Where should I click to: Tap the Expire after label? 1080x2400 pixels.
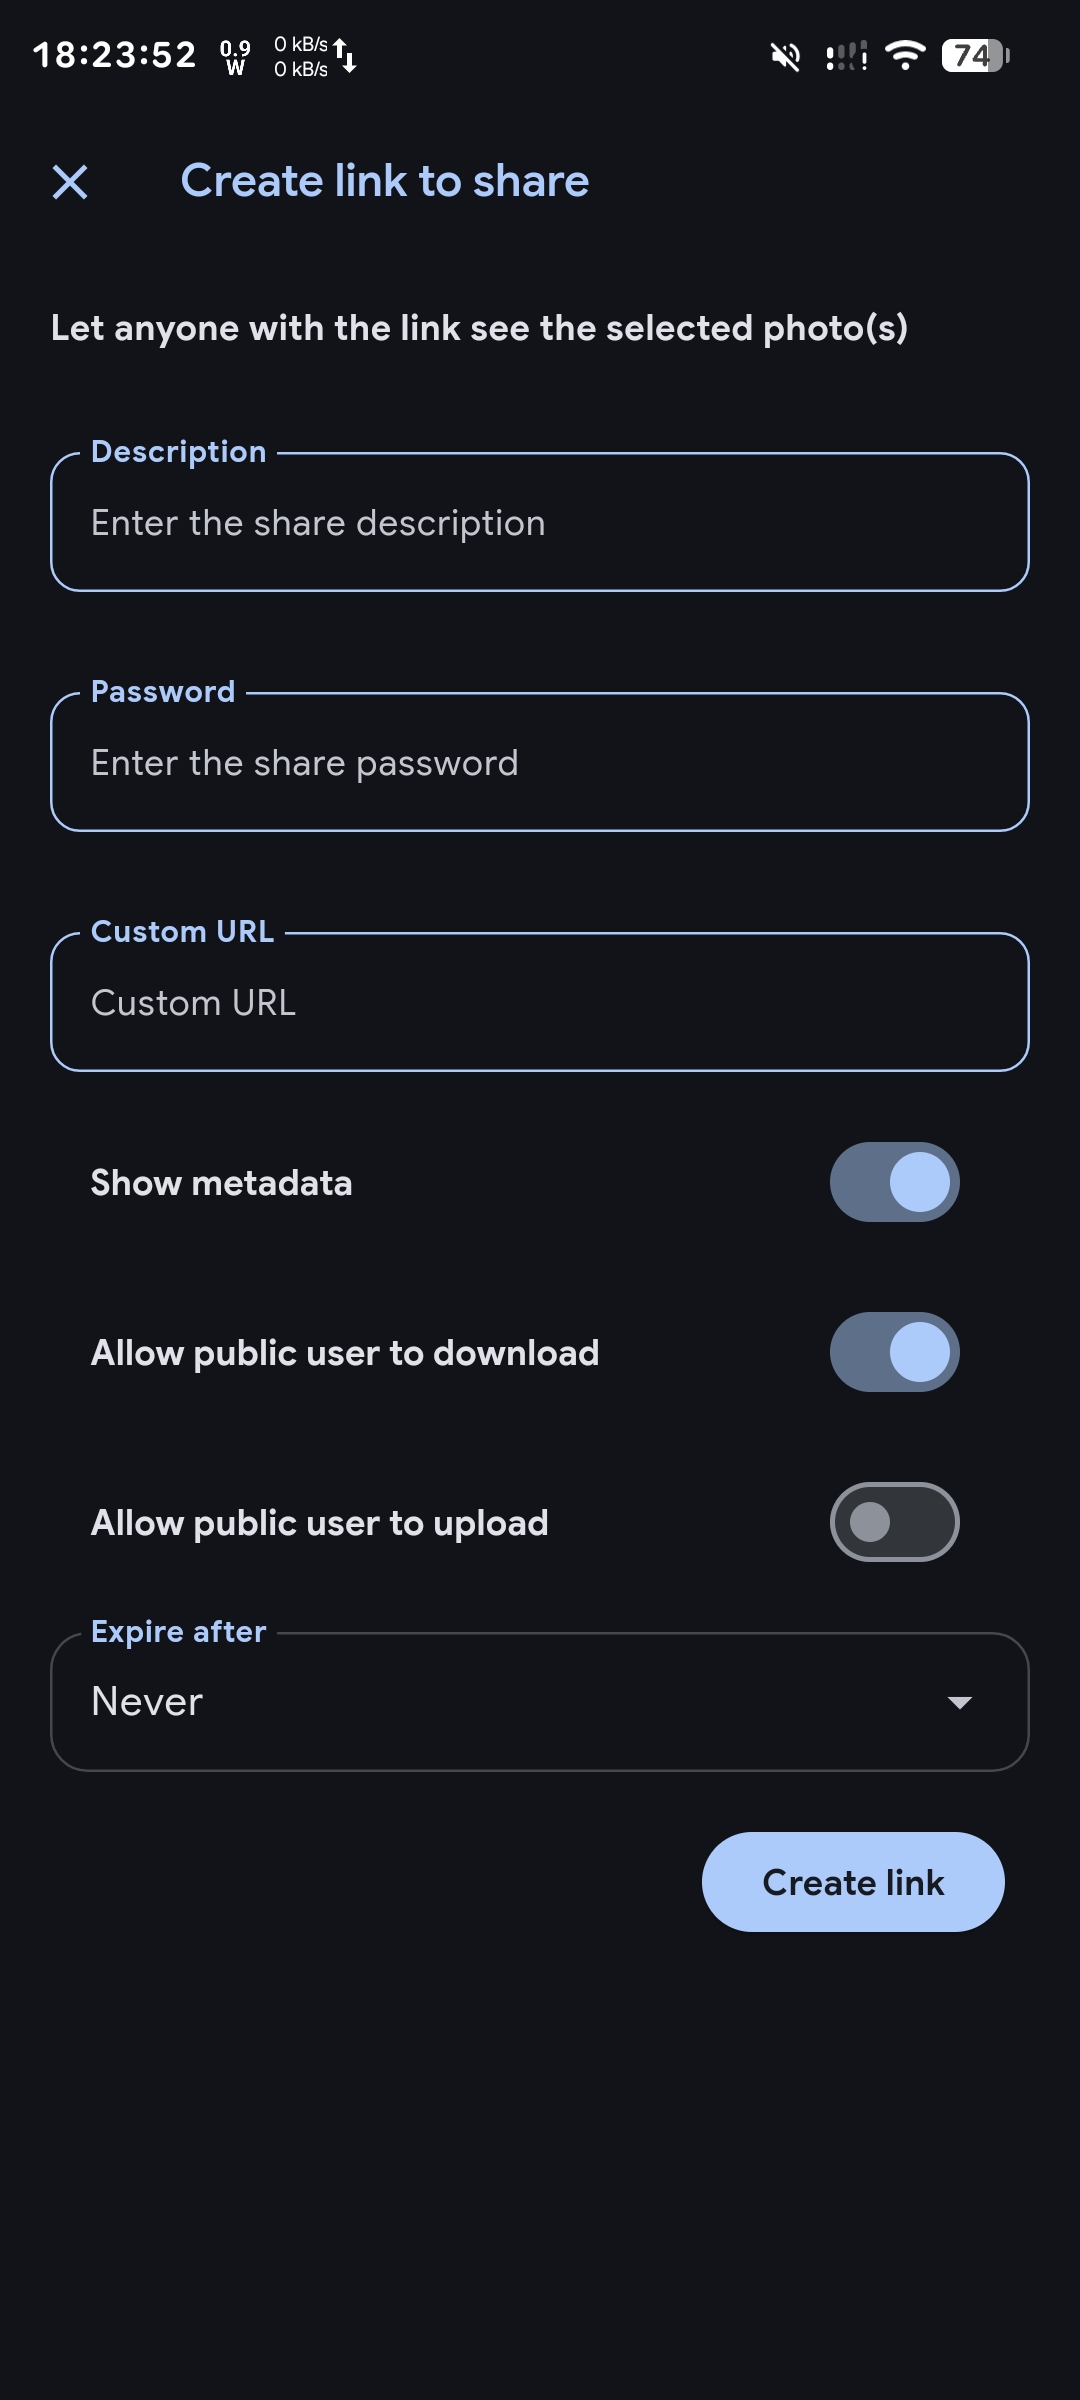(x=179, y=1631)
